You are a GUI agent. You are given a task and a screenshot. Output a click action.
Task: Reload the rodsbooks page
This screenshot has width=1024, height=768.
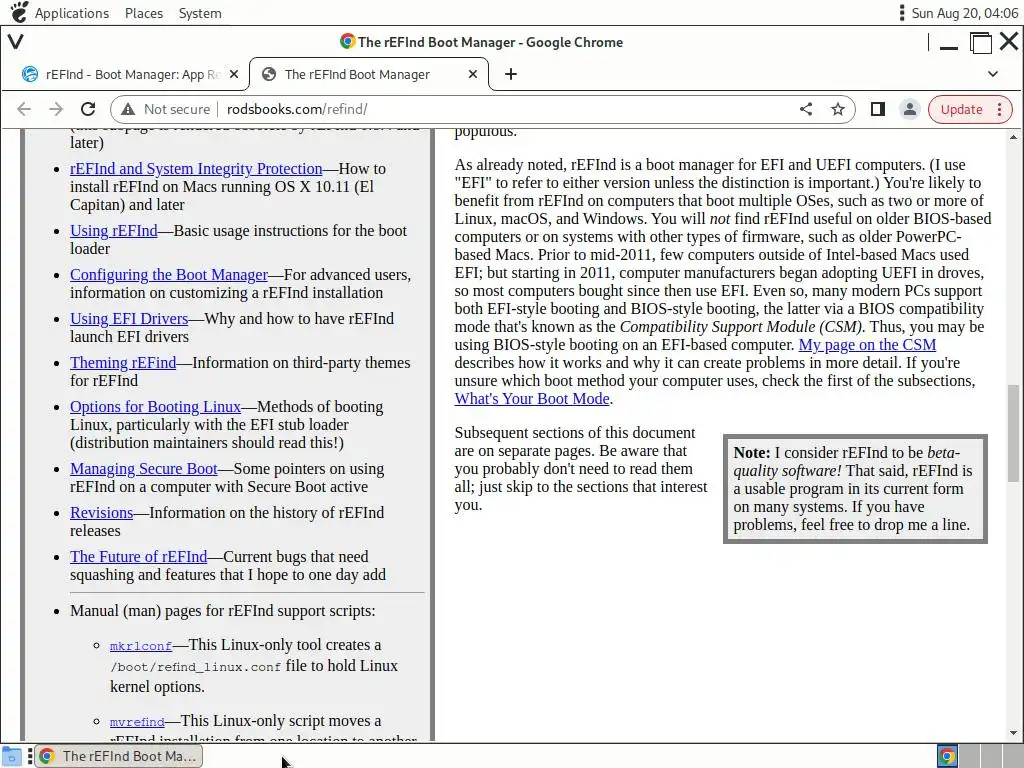point(88,109)
